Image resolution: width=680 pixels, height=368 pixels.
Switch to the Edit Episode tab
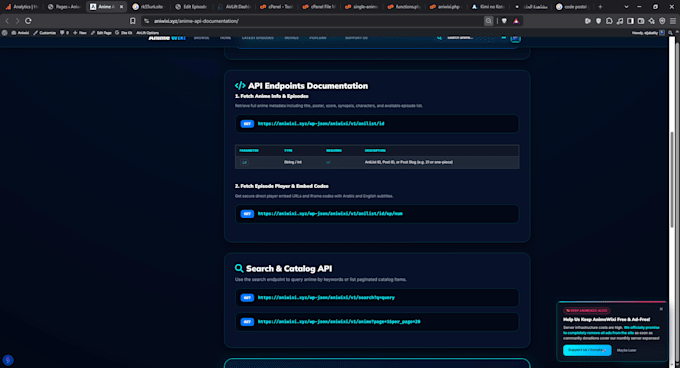[x=191, y=7]
